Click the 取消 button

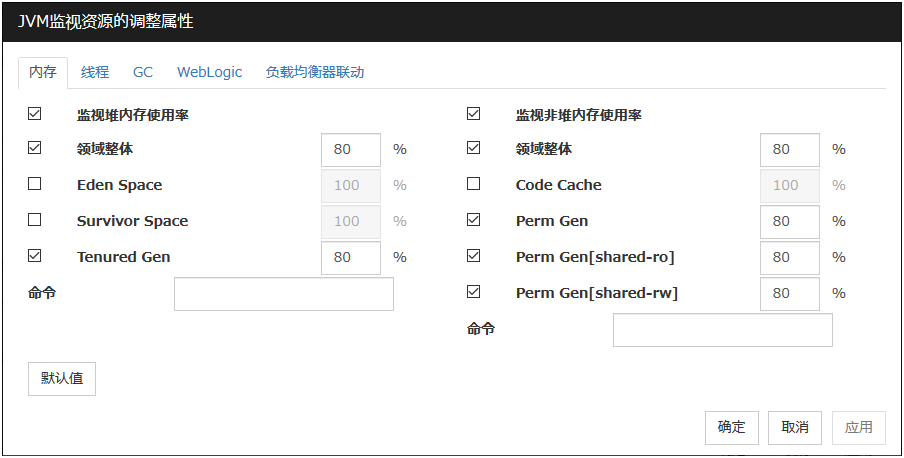[795, 427]
